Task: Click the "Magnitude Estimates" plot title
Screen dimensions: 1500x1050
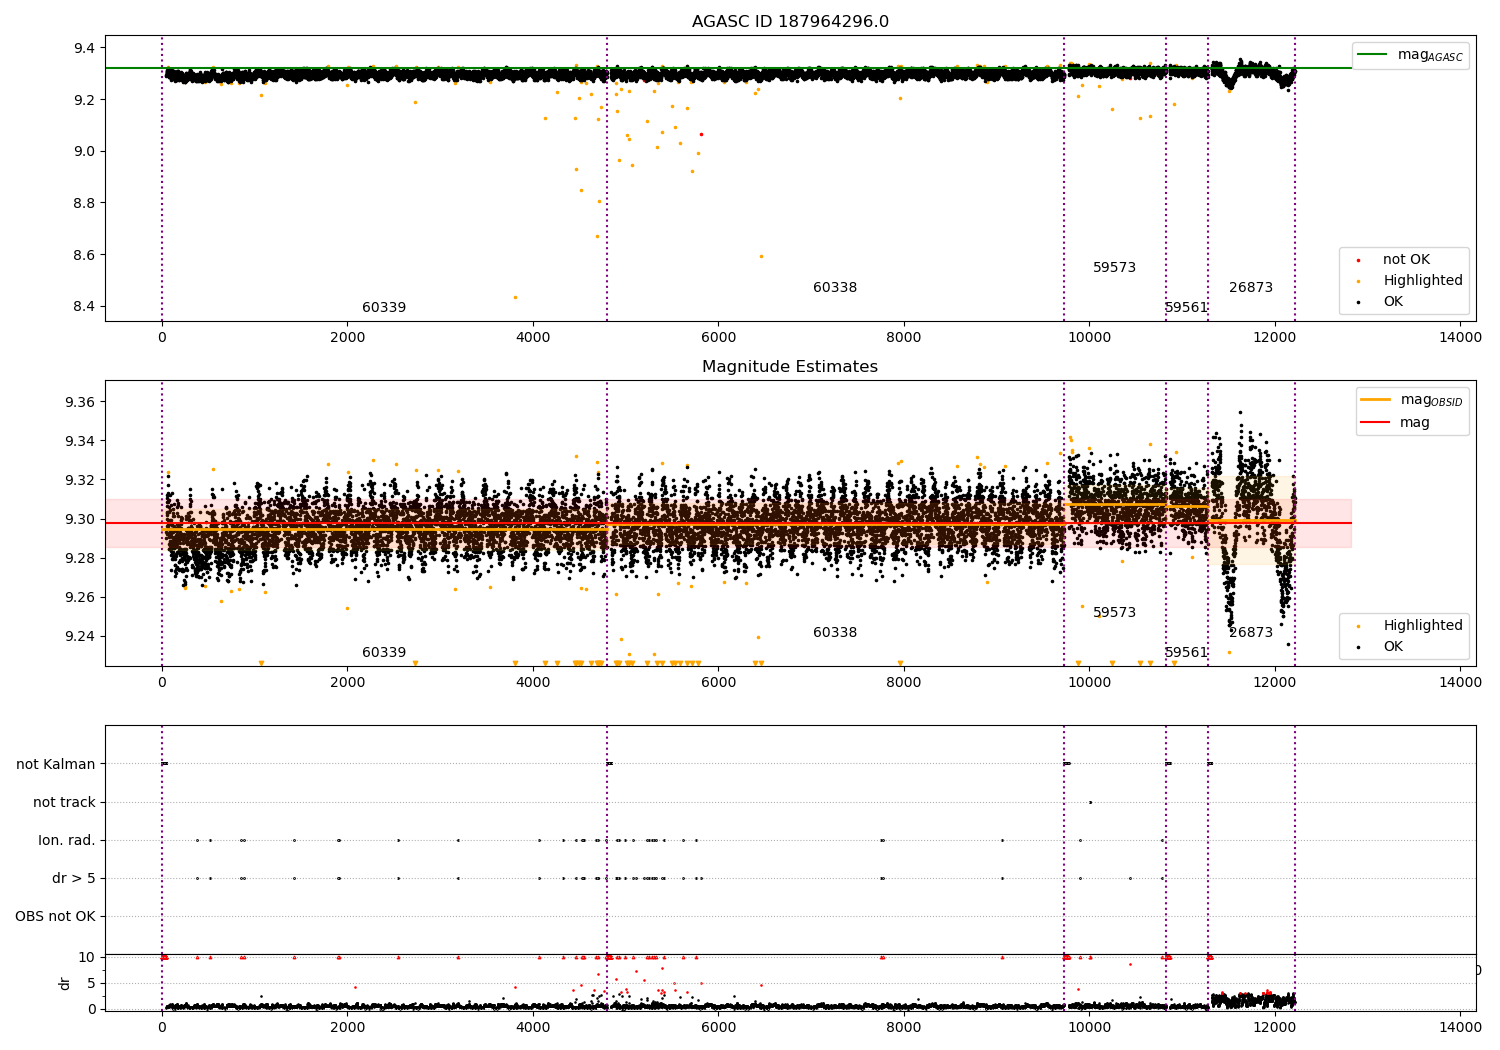Action: coord(790,367)
